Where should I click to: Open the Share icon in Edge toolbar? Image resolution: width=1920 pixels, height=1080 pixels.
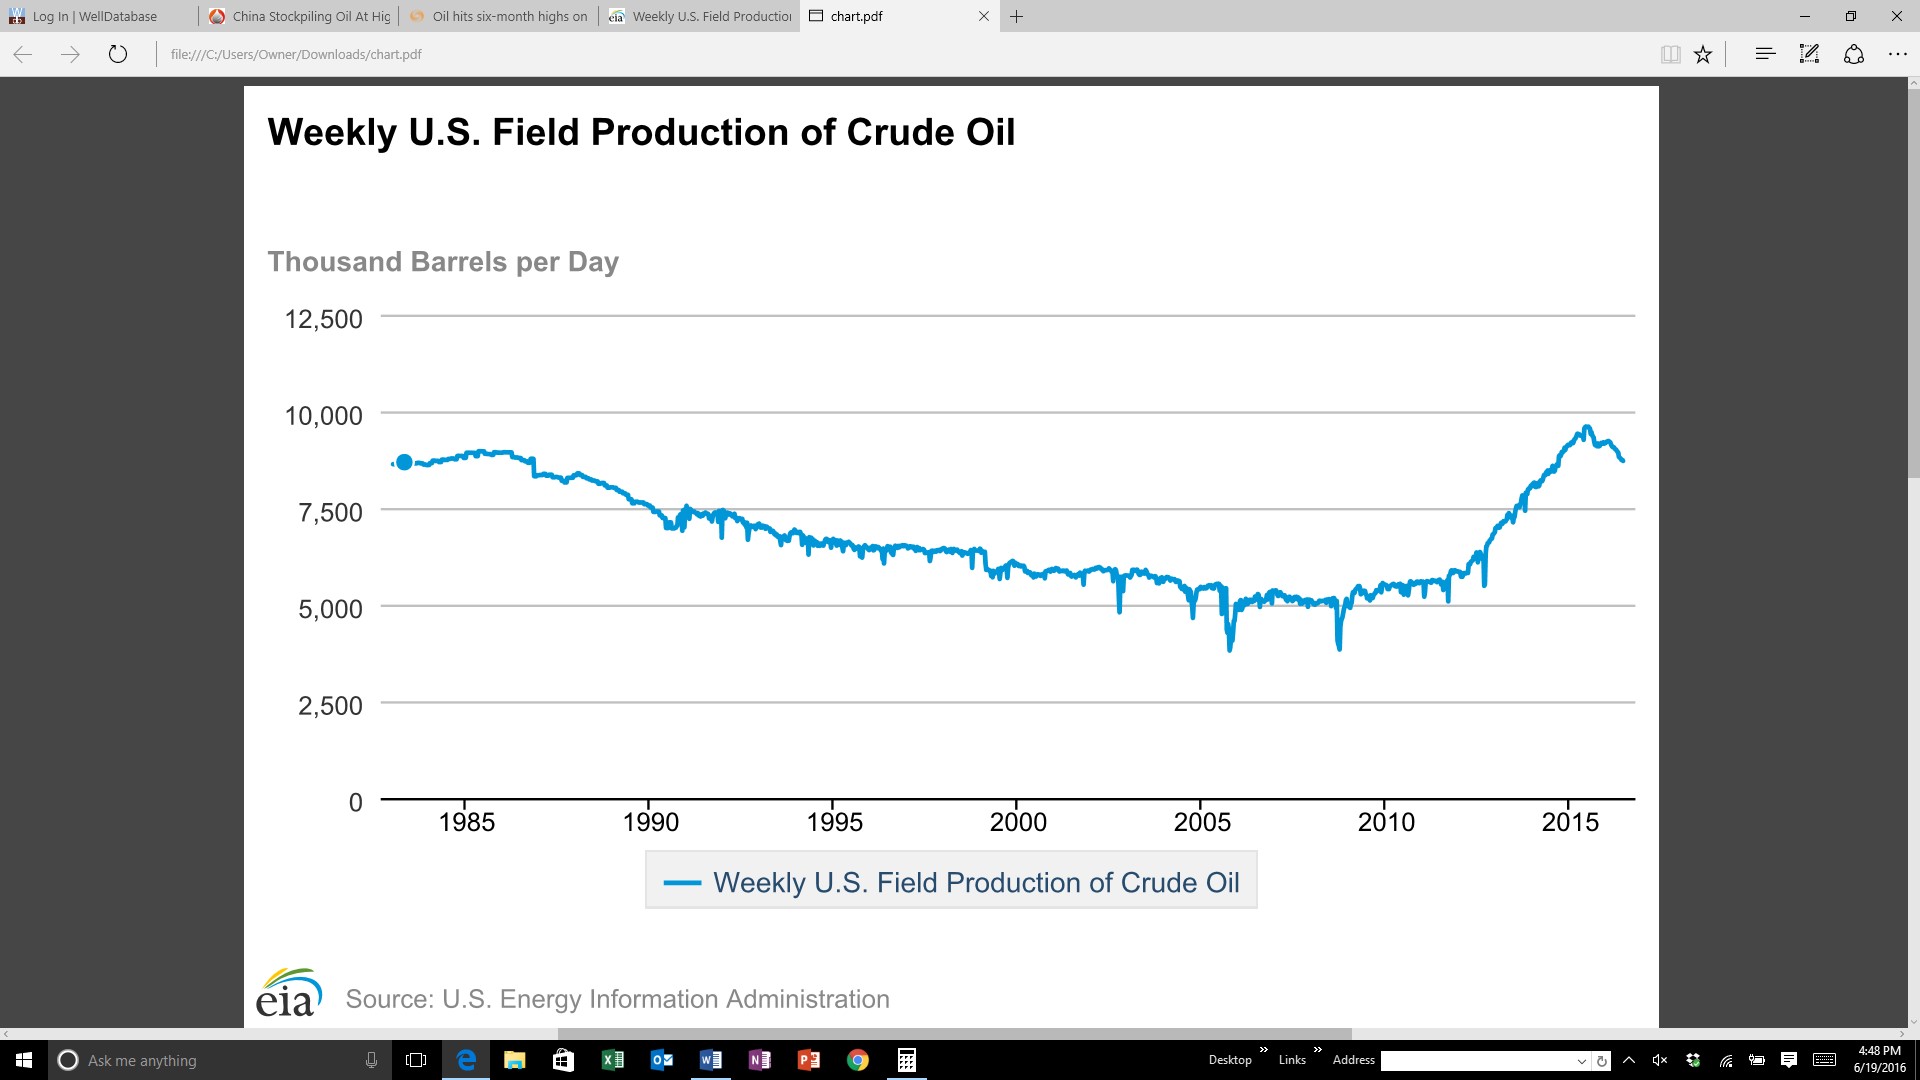point(1854,54)
